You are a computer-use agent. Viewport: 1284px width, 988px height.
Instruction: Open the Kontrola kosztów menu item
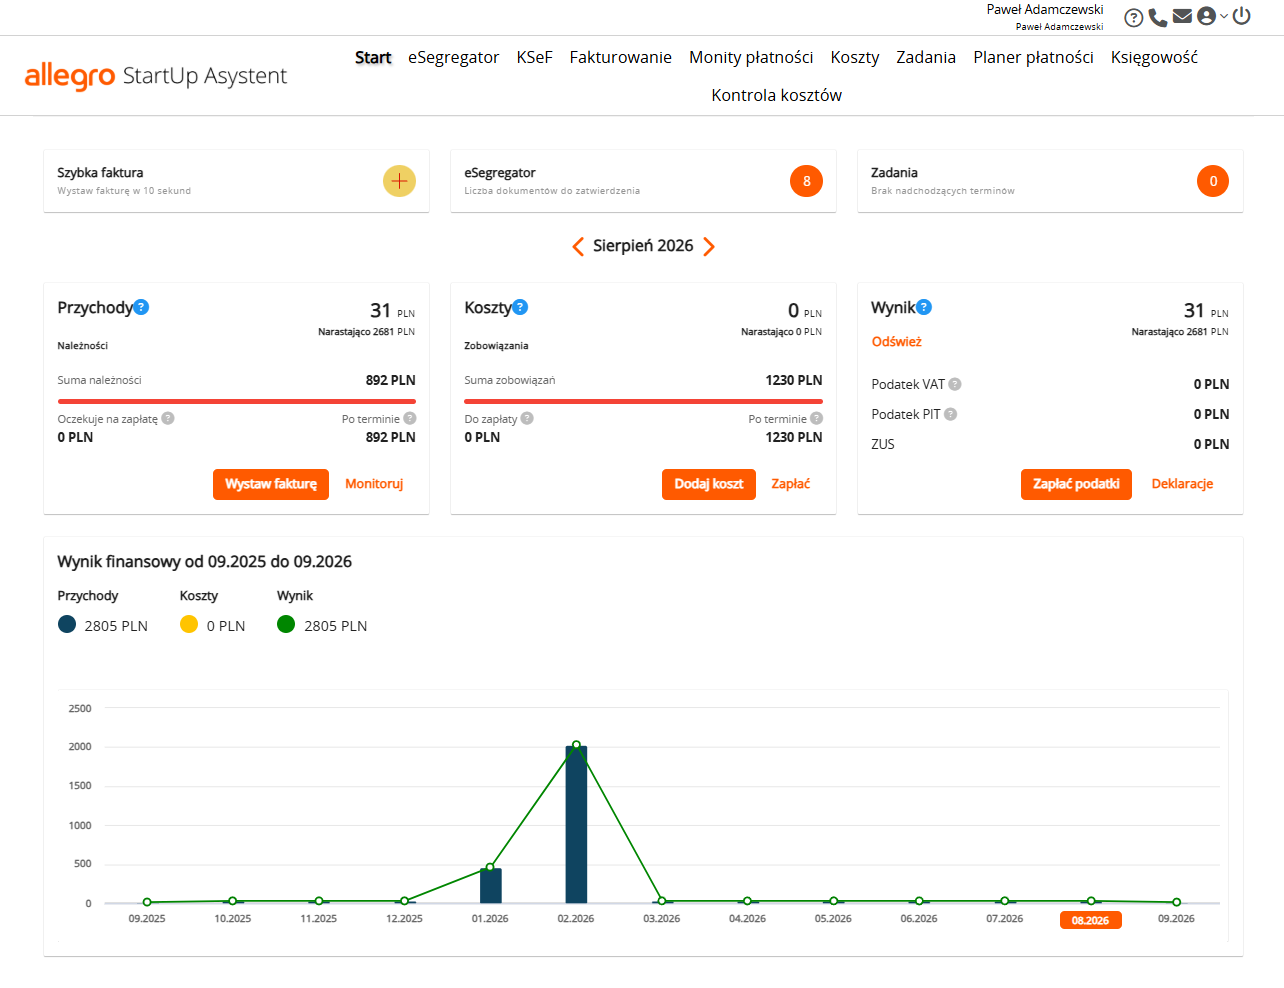coord(777,95)
